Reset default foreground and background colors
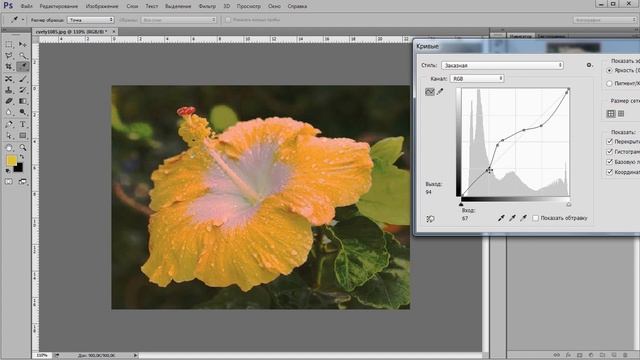Image resolution: width=640 pixels, height=360 pixels. pos(8,171)
